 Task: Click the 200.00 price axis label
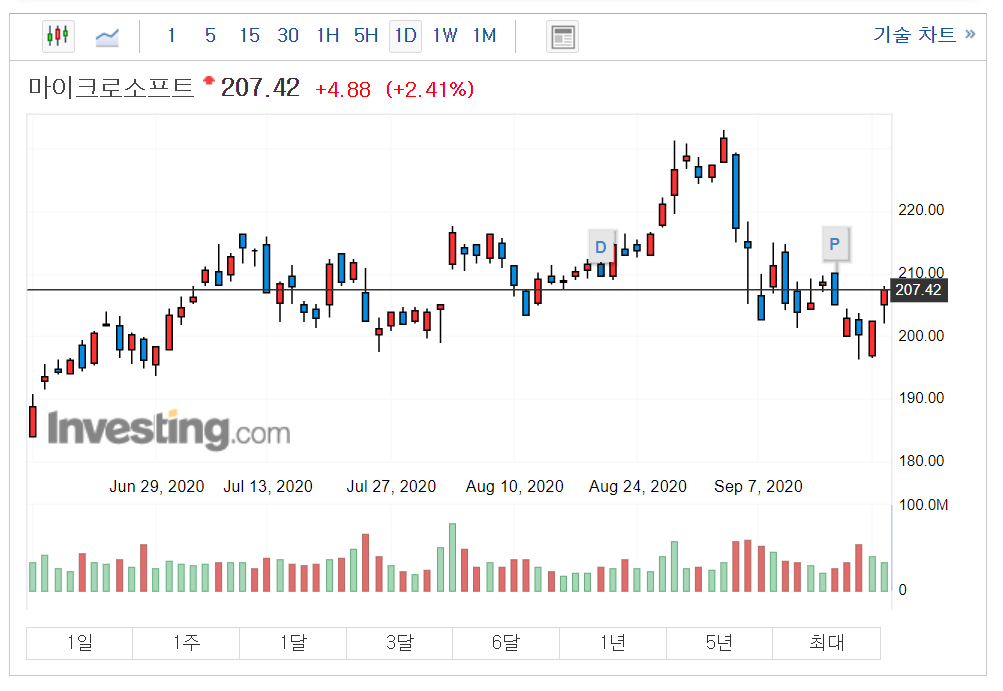[x=921, y=336]
